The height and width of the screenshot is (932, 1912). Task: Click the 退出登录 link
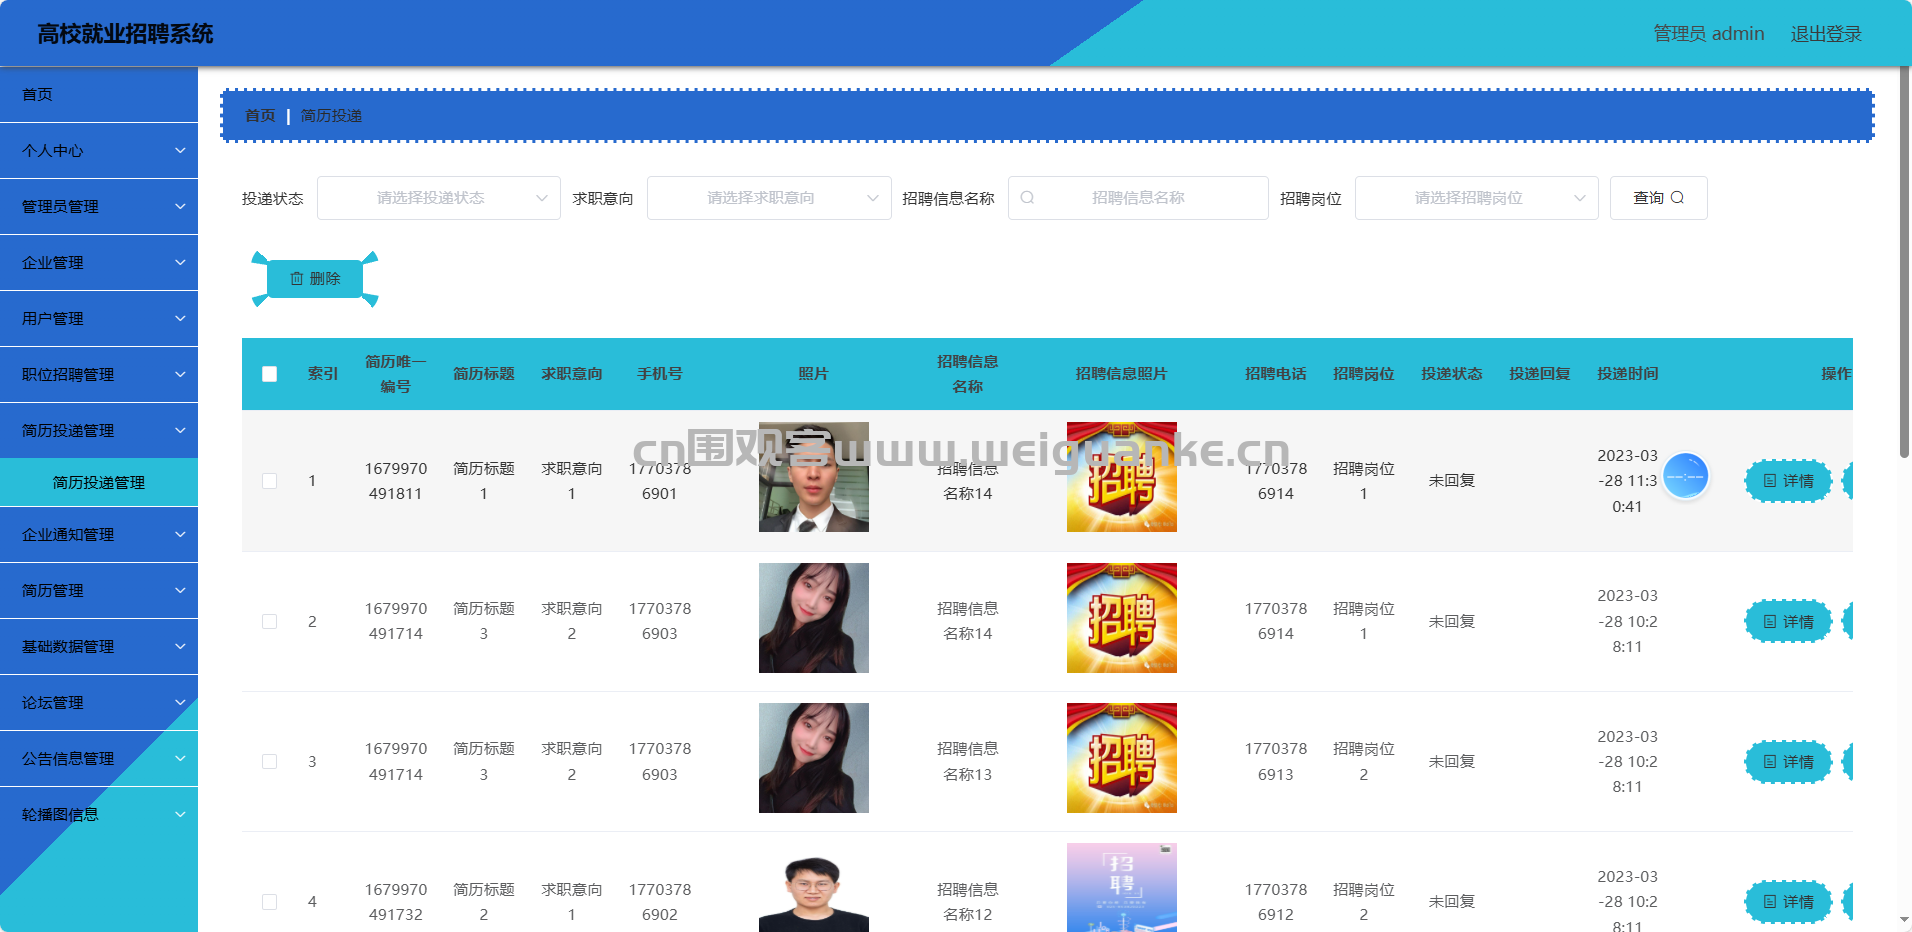[x=1825, y=34]
